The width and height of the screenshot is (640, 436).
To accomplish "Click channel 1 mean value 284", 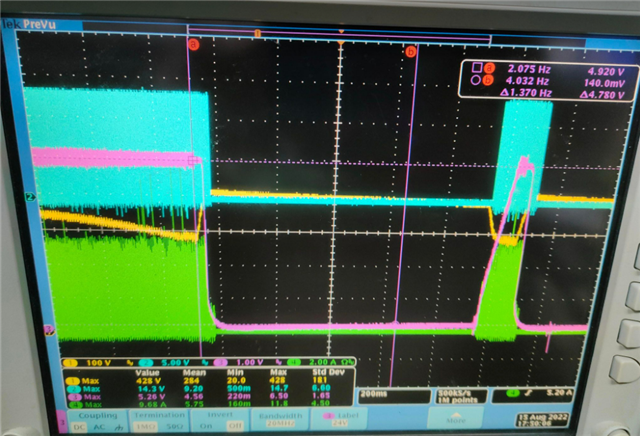I will tap(191, 380).
